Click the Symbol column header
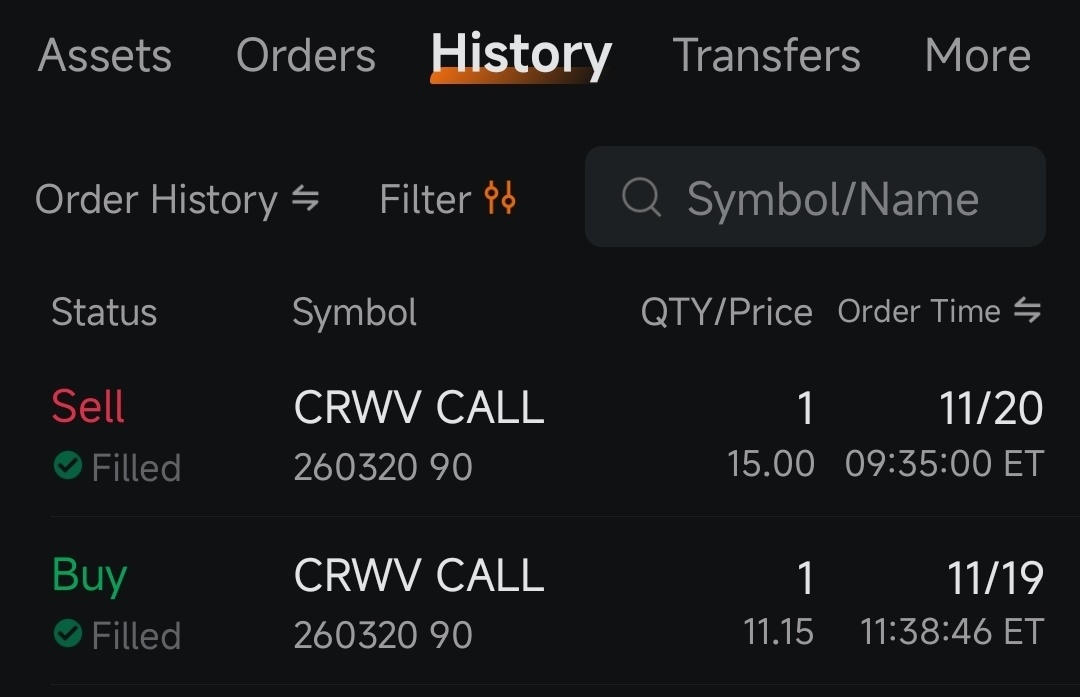This screenshot has width=1080, height=697. click(x=354, y=312)
